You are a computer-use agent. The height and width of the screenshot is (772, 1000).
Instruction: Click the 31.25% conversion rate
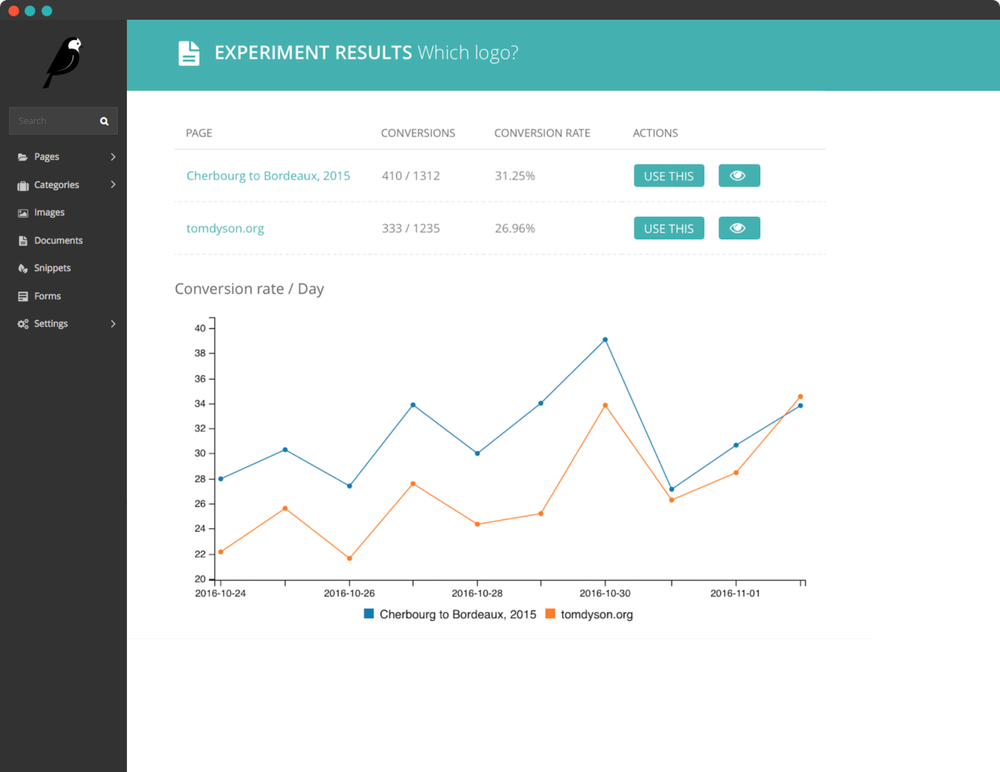click(515, 176)
